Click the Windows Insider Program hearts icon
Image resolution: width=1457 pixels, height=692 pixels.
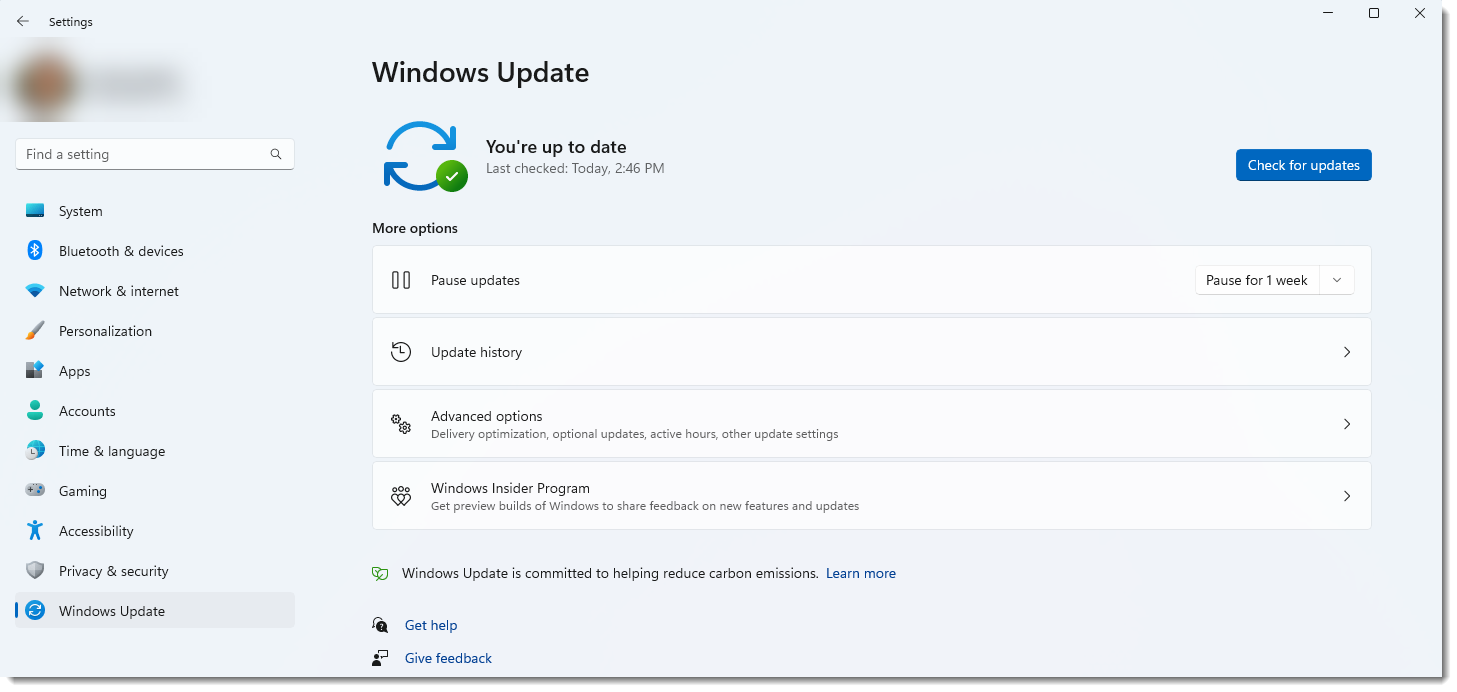(x=401, y=496)
